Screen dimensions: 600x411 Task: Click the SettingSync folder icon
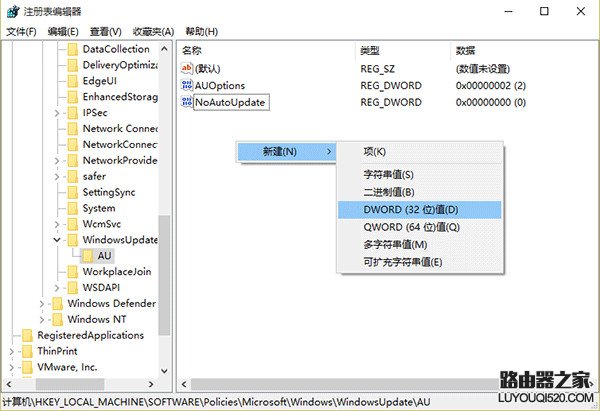pos(72,192)
